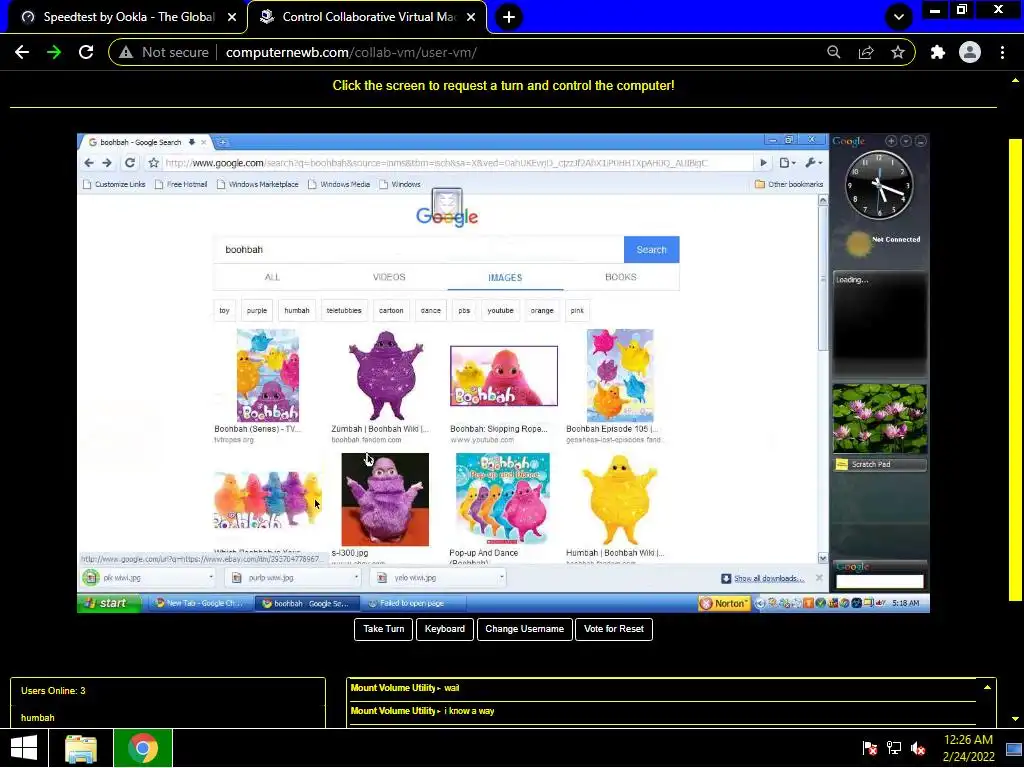Bookmark this page with the star icon

click(x=898, y=52)
